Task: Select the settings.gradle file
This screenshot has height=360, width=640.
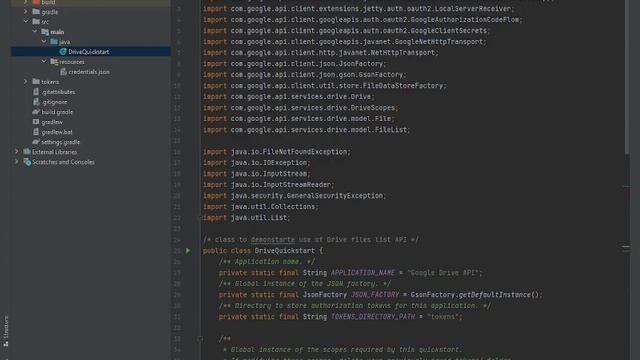Action: 60,142
